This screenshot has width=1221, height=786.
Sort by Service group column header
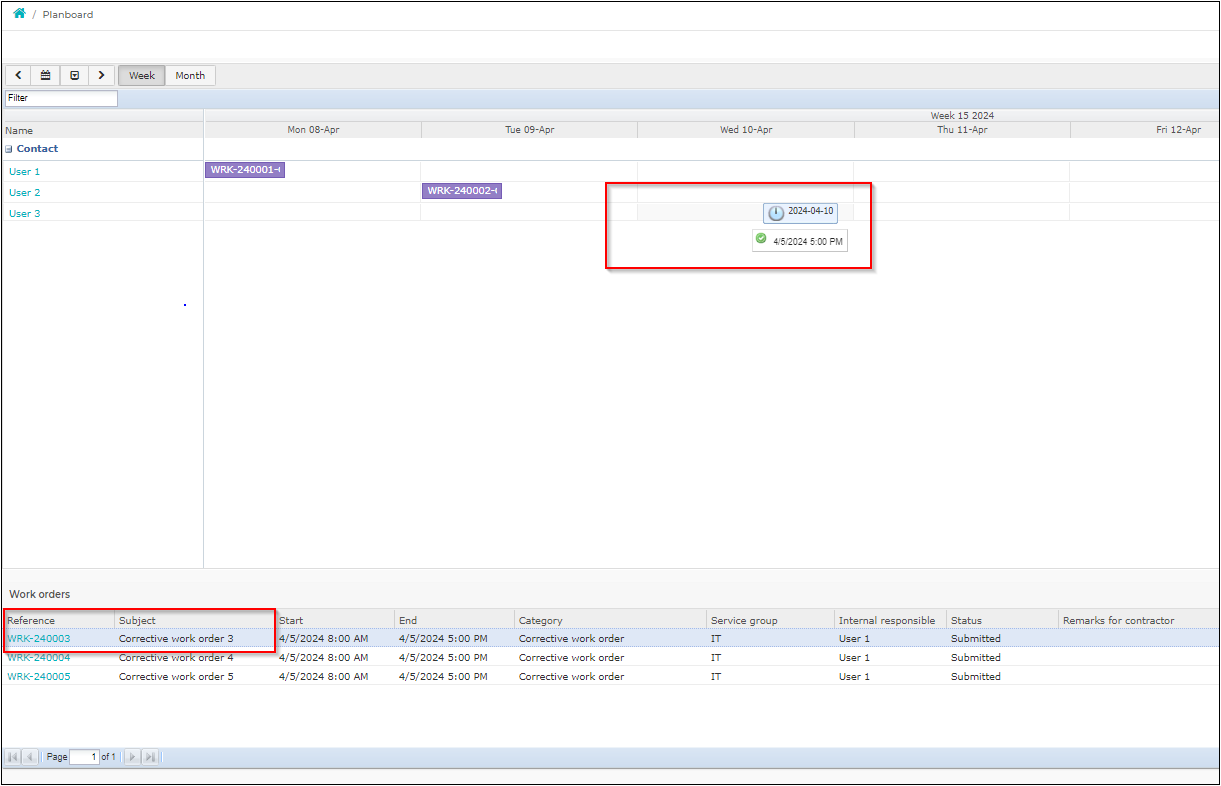point(771,620)
